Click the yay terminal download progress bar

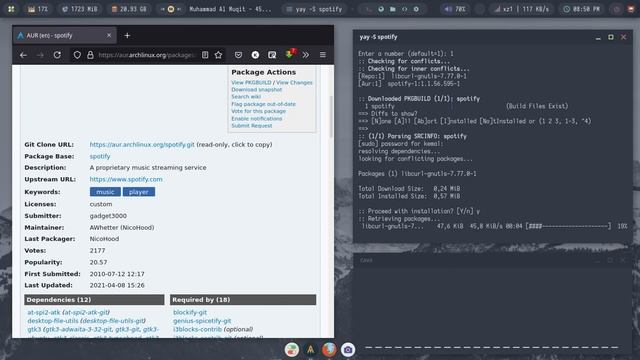[x=568, y=226]
